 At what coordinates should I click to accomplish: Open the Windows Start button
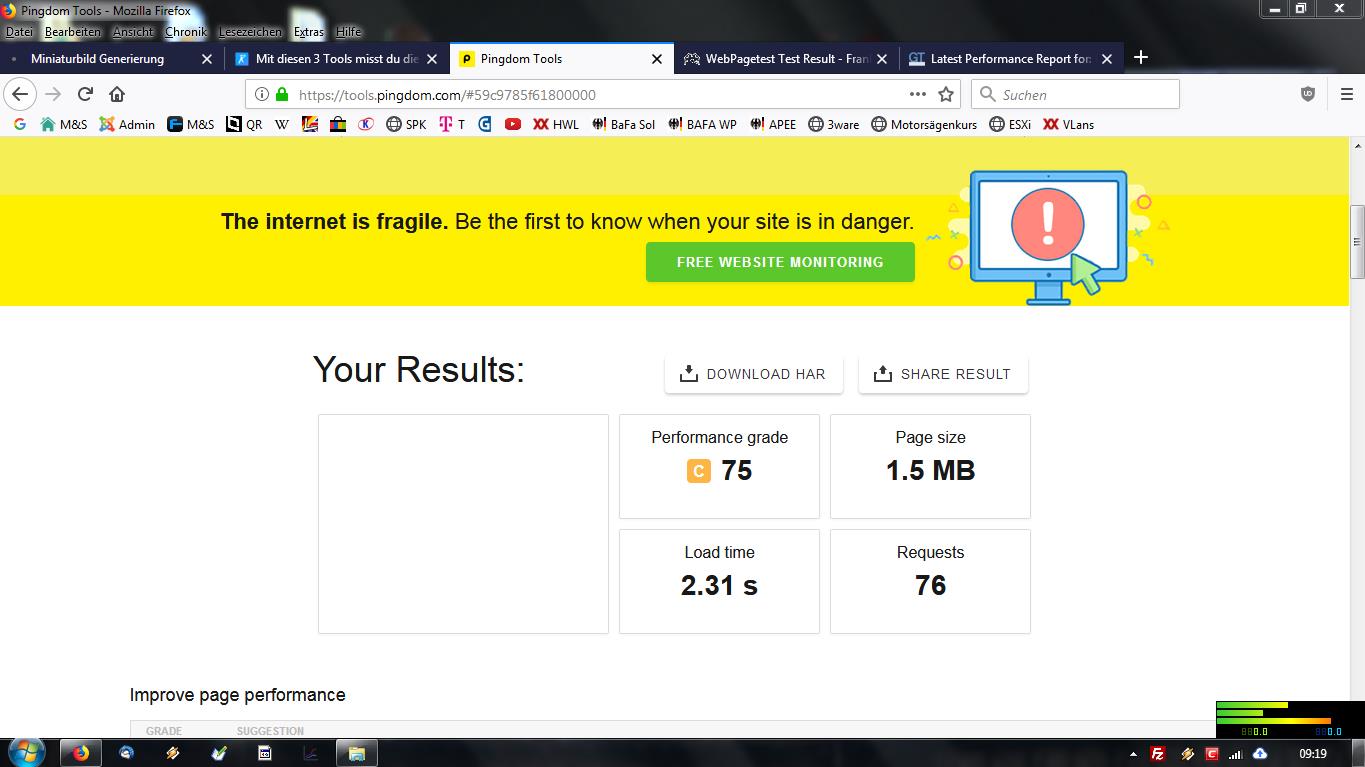coord(25,752)
